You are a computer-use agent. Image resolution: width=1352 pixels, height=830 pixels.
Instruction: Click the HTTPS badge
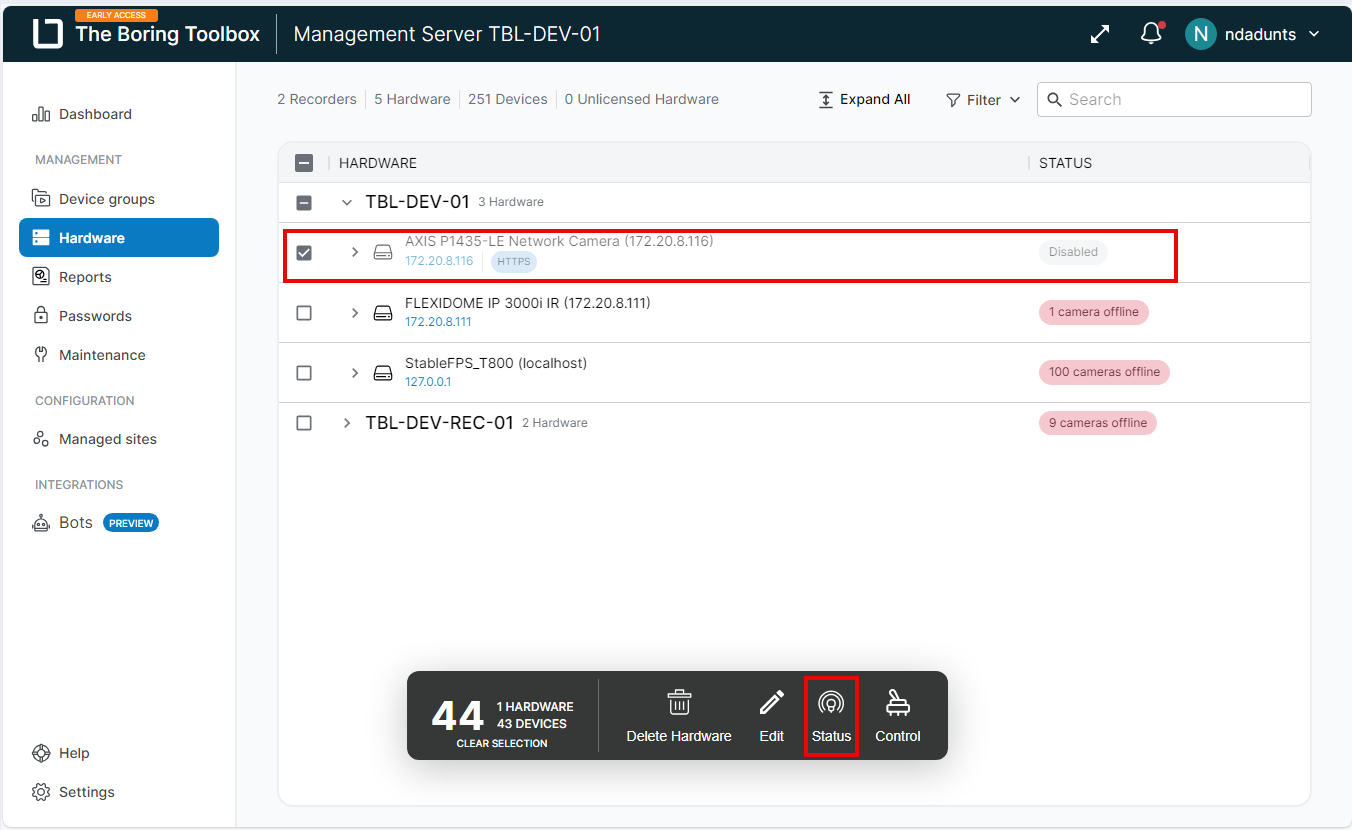[x=514, y=262]
